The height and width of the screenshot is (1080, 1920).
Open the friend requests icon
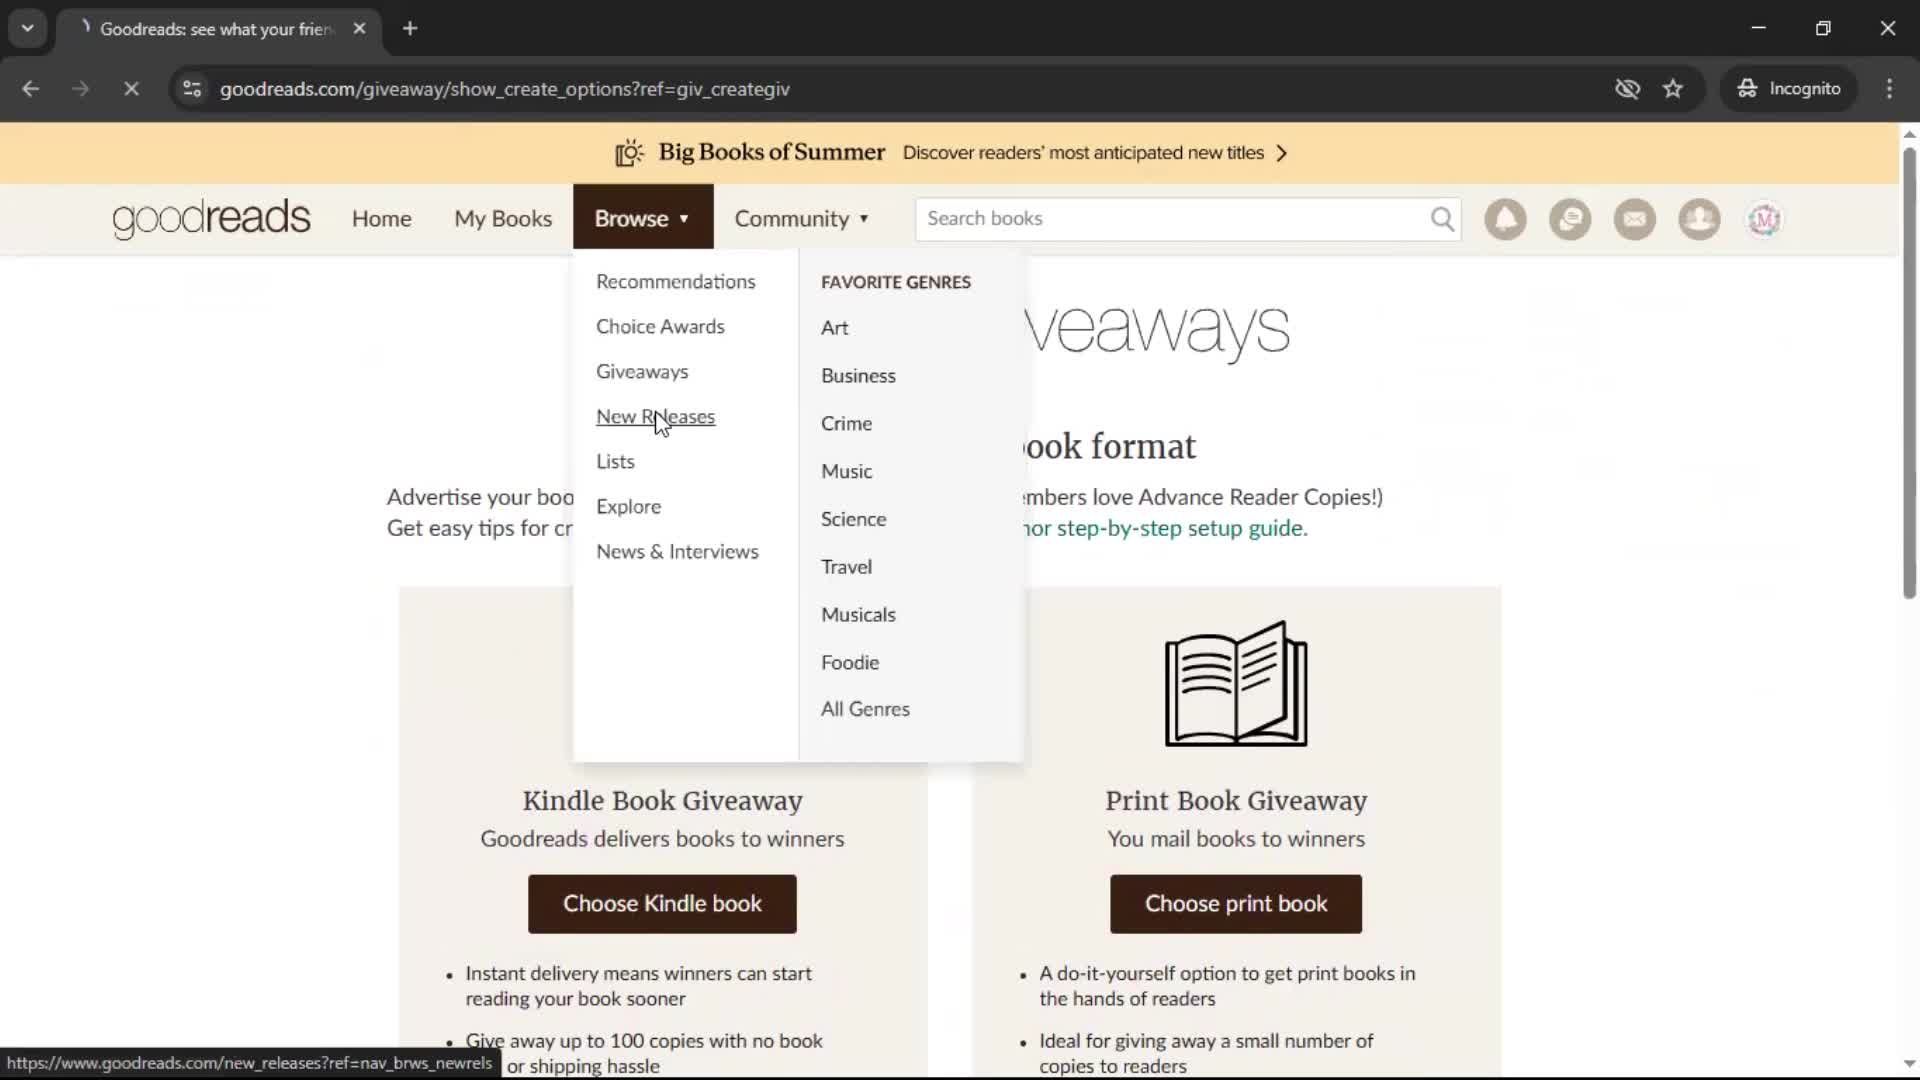click(1699, 219)
